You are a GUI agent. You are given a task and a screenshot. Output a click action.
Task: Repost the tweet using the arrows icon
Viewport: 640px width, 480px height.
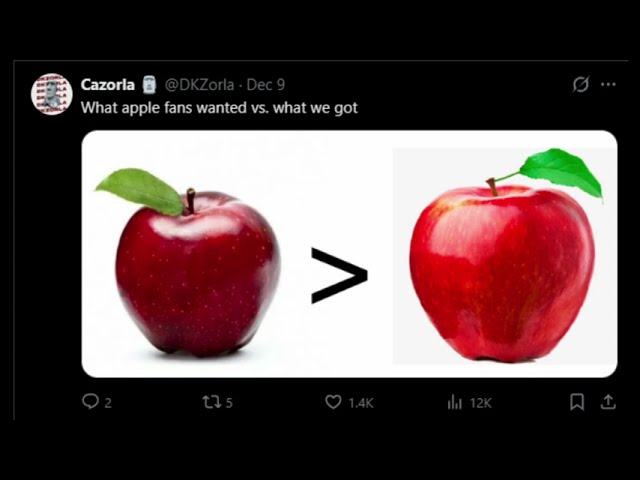[x=212, y=402]
